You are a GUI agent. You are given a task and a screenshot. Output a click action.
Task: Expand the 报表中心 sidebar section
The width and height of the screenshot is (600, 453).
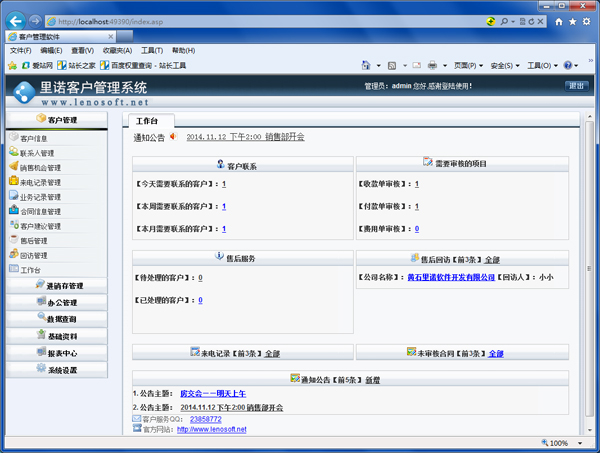[x=57, y=353]
